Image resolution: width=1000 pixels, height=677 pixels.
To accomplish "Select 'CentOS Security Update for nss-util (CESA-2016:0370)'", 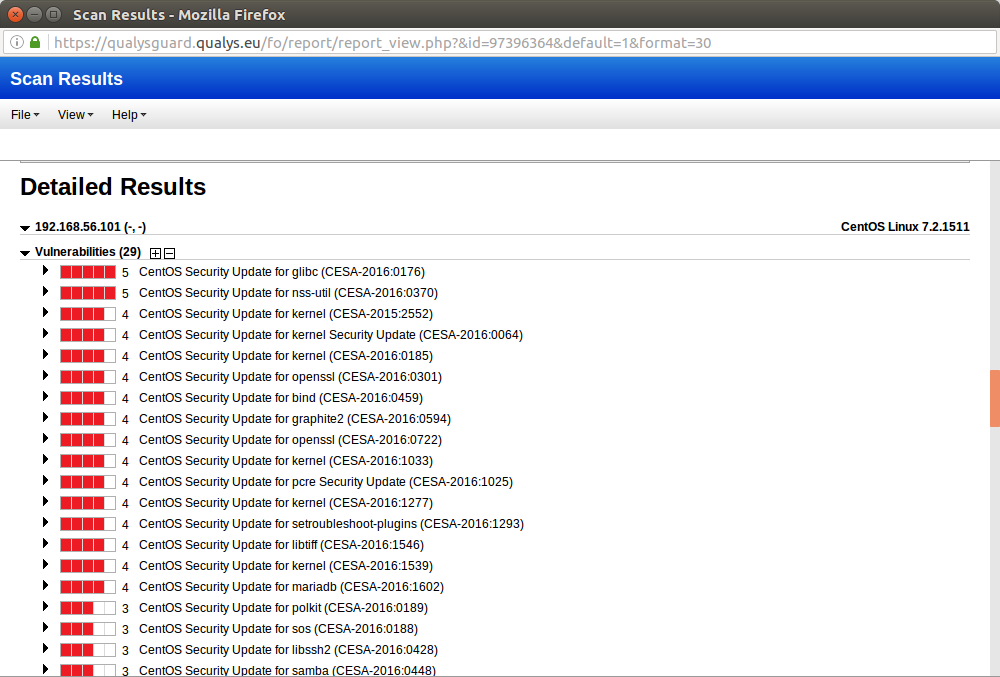I will [x=288, y=293].
